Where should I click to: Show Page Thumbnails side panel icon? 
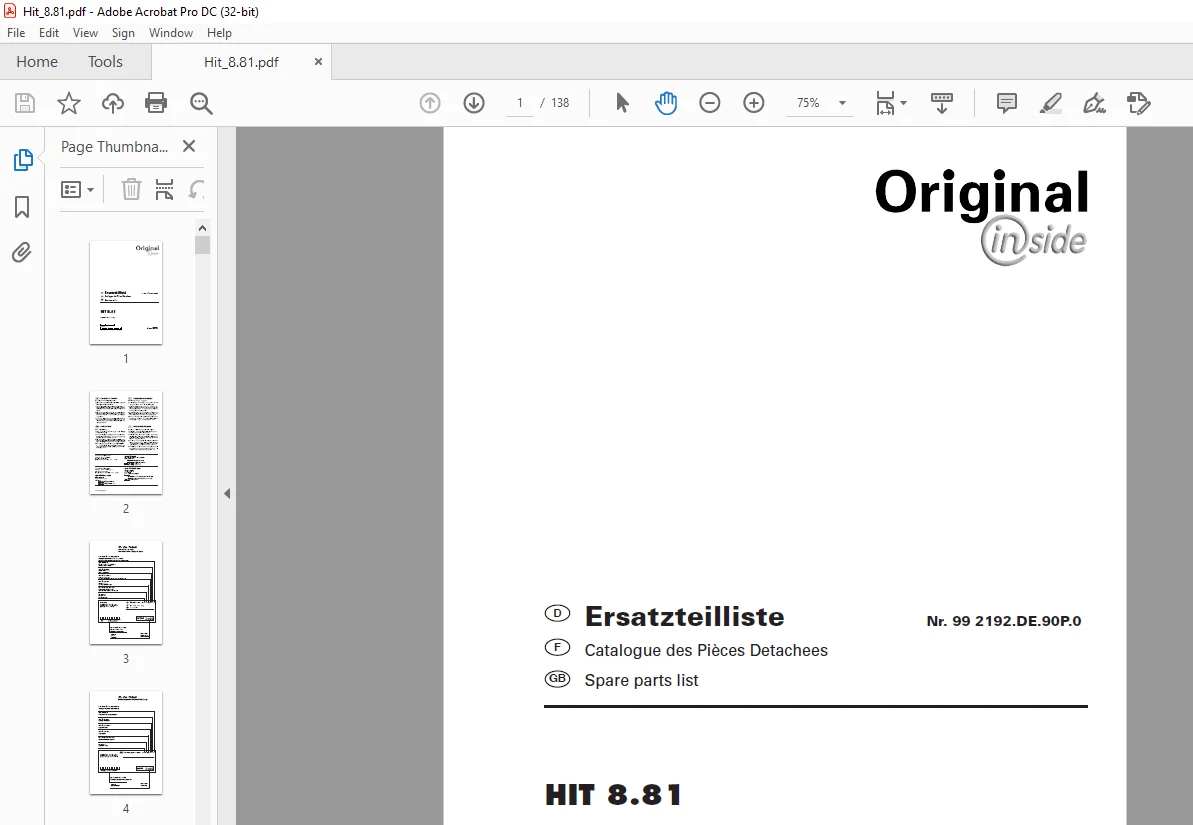23,160
